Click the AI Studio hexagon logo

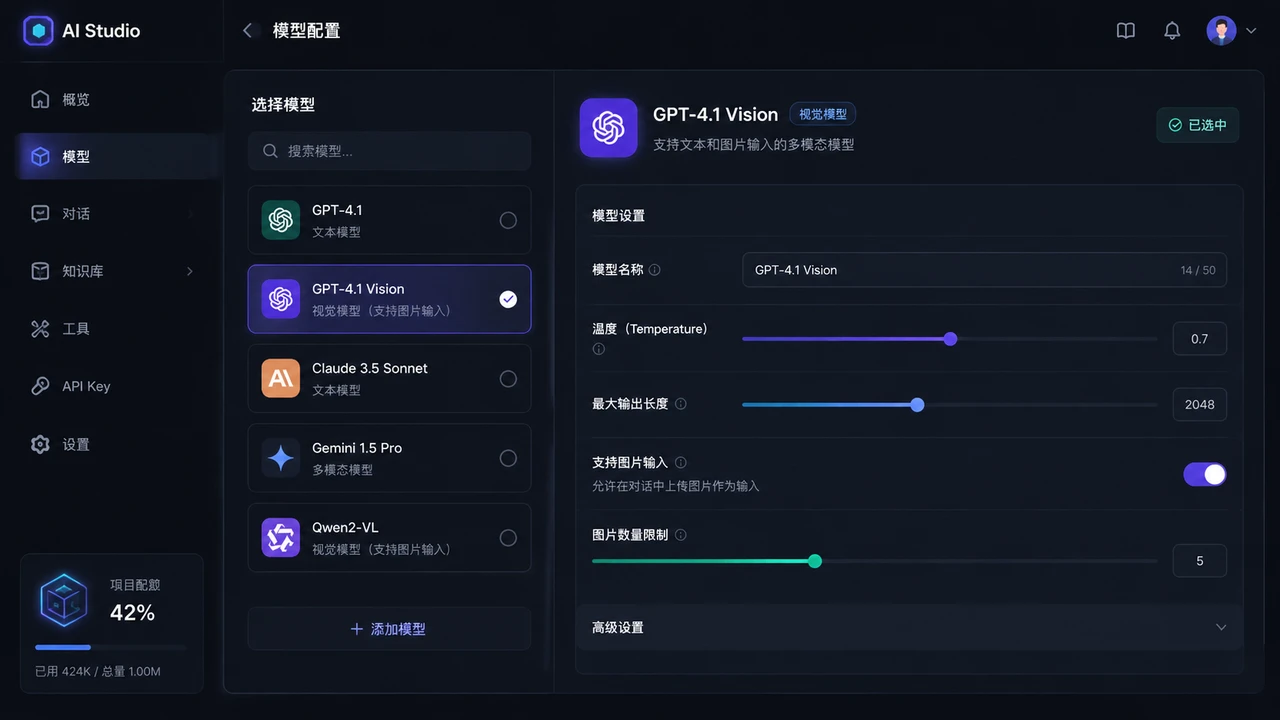(38, 31)
